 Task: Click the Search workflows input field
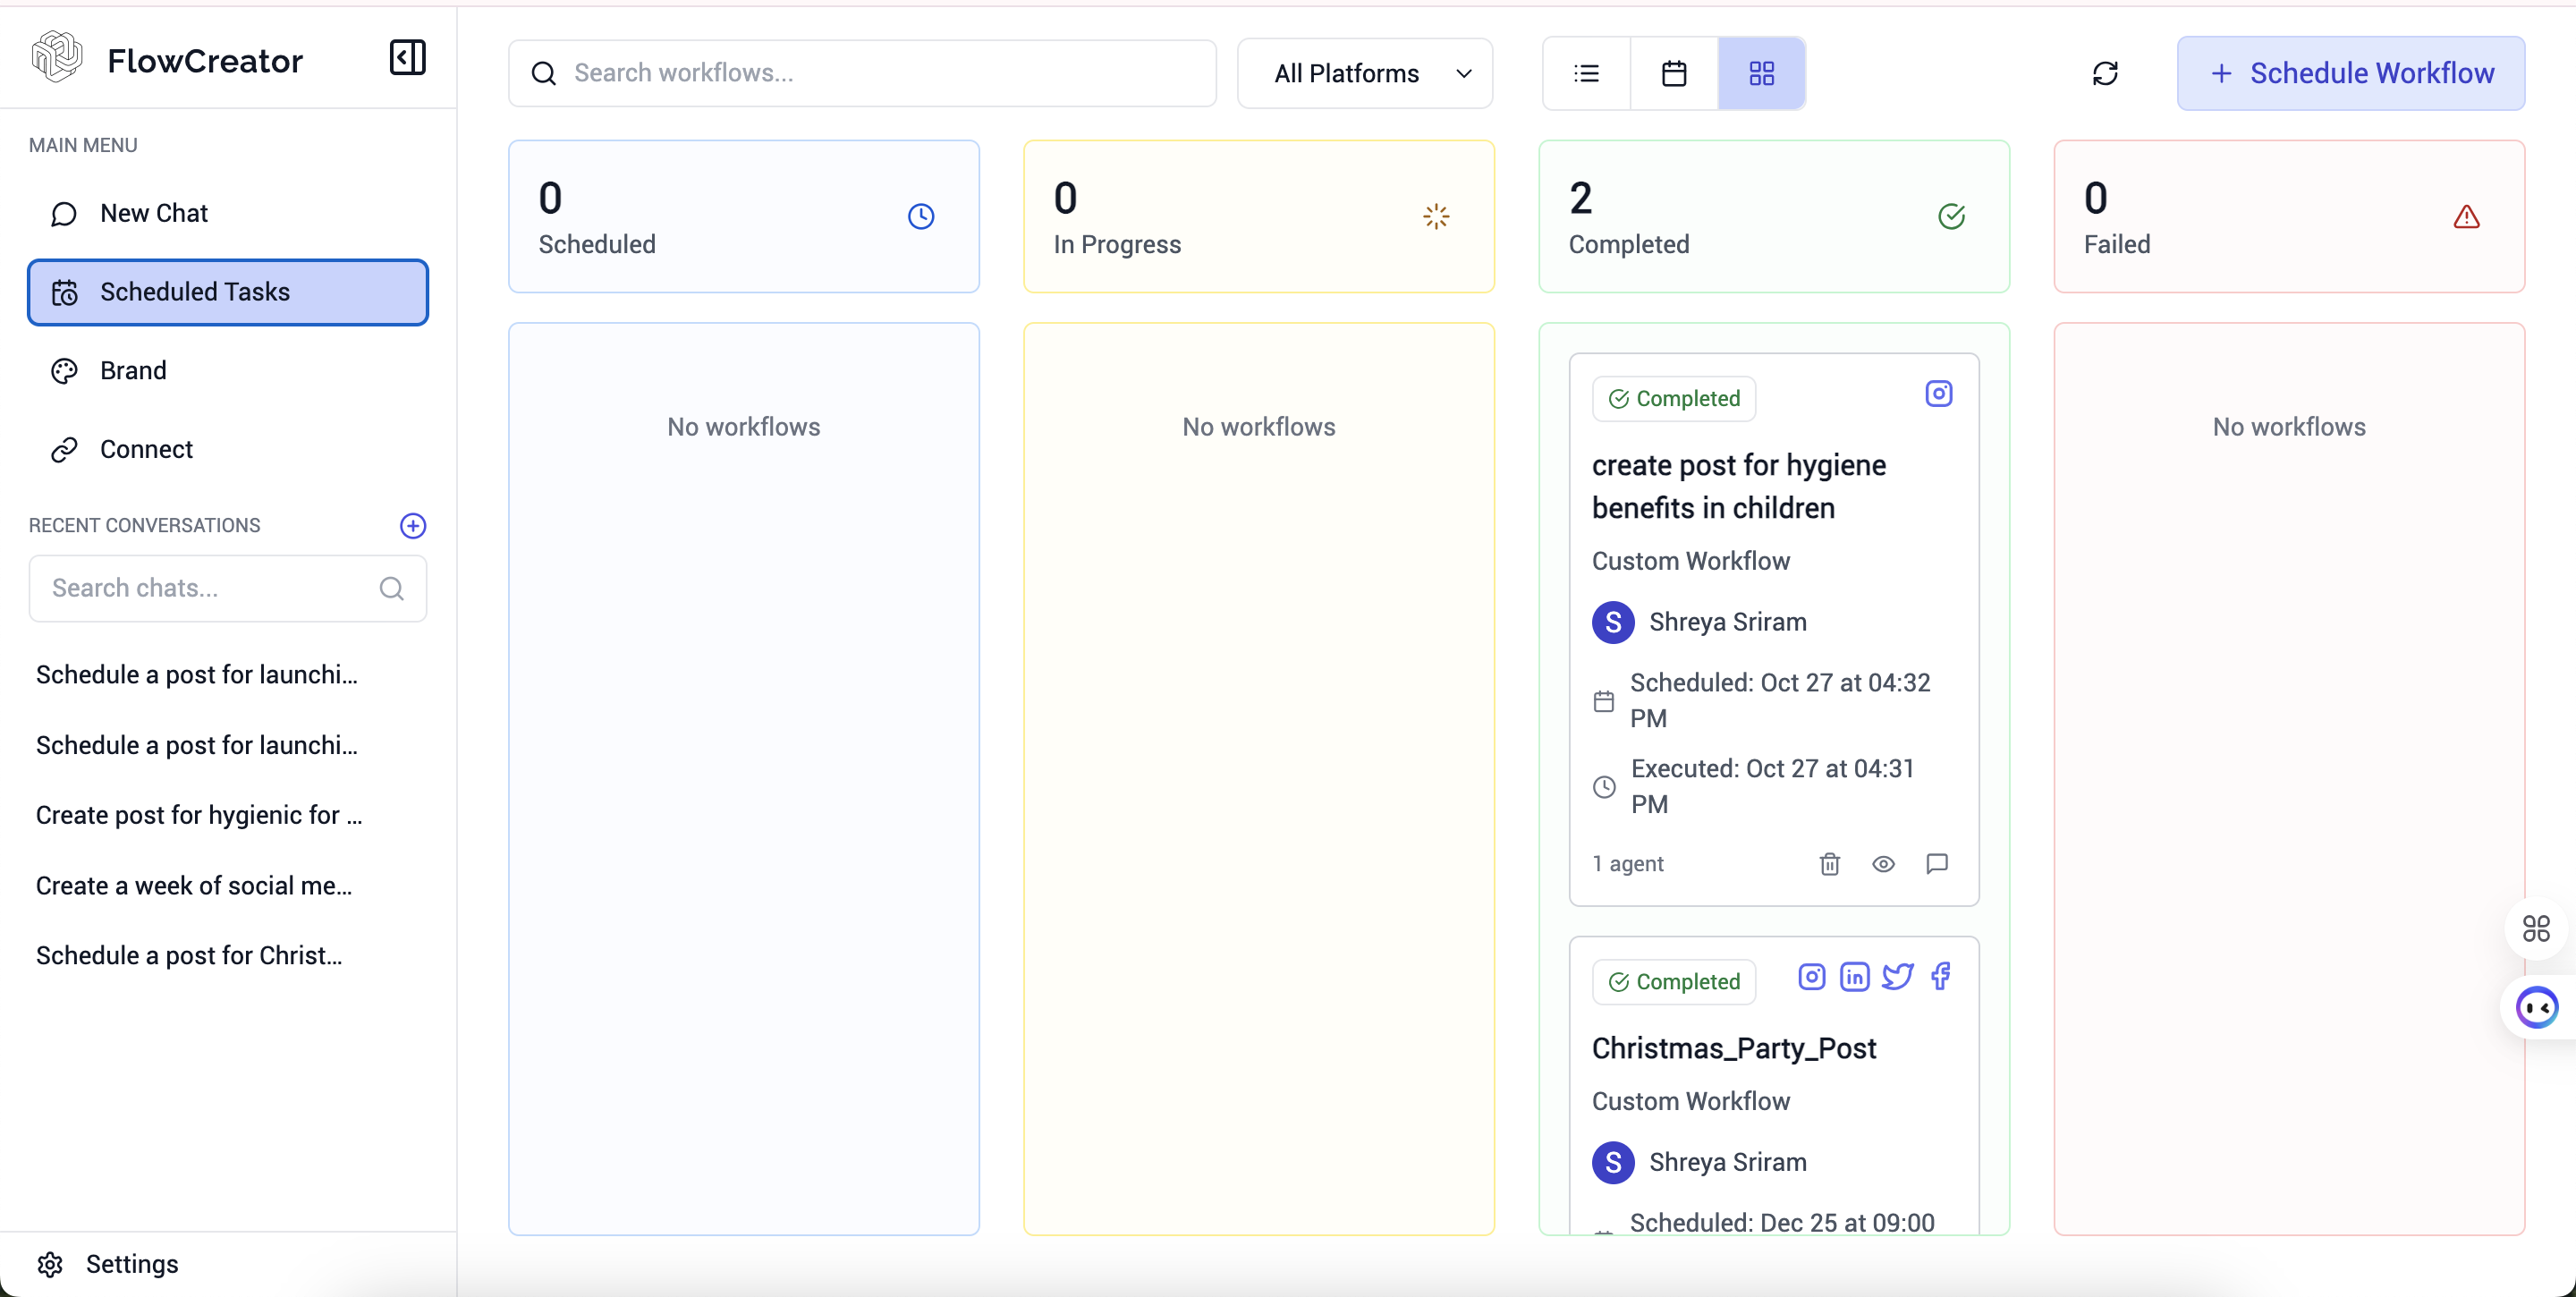(862, 72)
